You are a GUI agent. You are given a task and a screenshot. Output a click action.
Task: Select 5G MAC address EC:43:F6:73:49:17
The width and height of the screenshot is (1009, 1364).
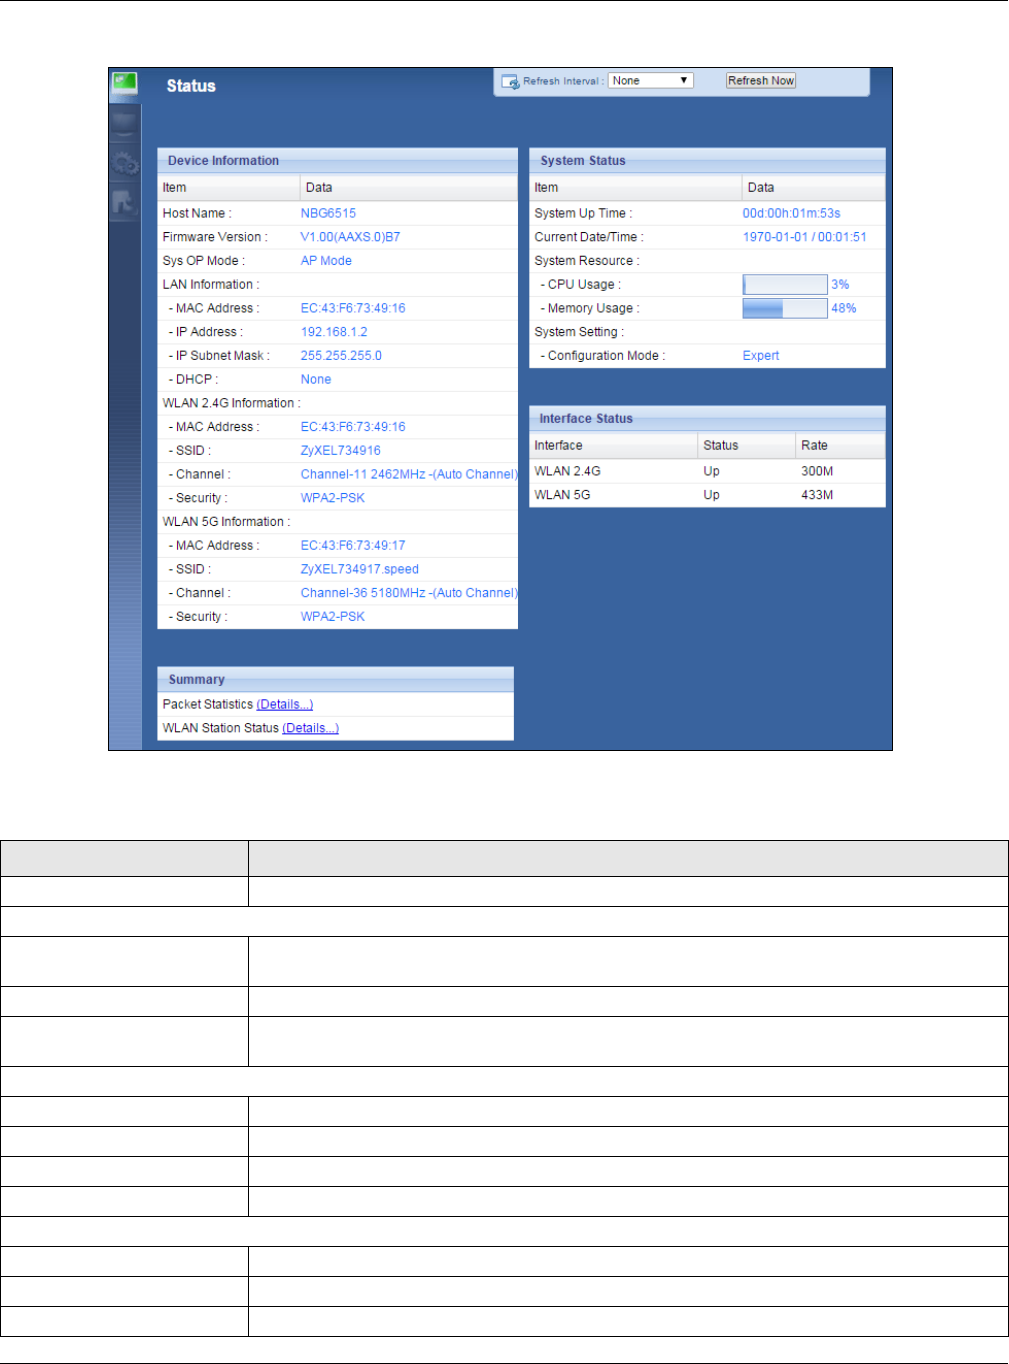353,546
